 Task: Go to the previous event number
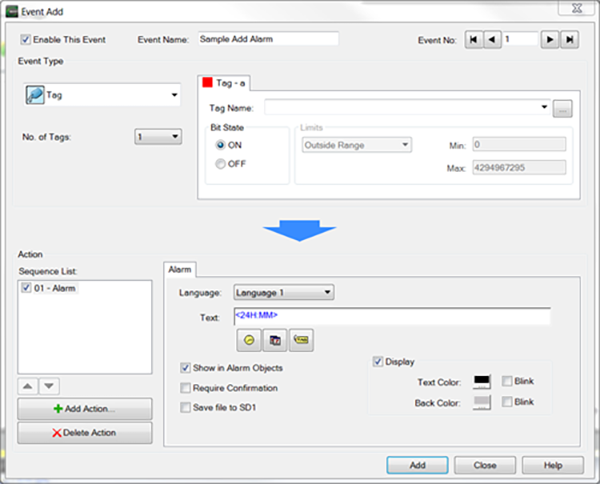click(492, 39)
